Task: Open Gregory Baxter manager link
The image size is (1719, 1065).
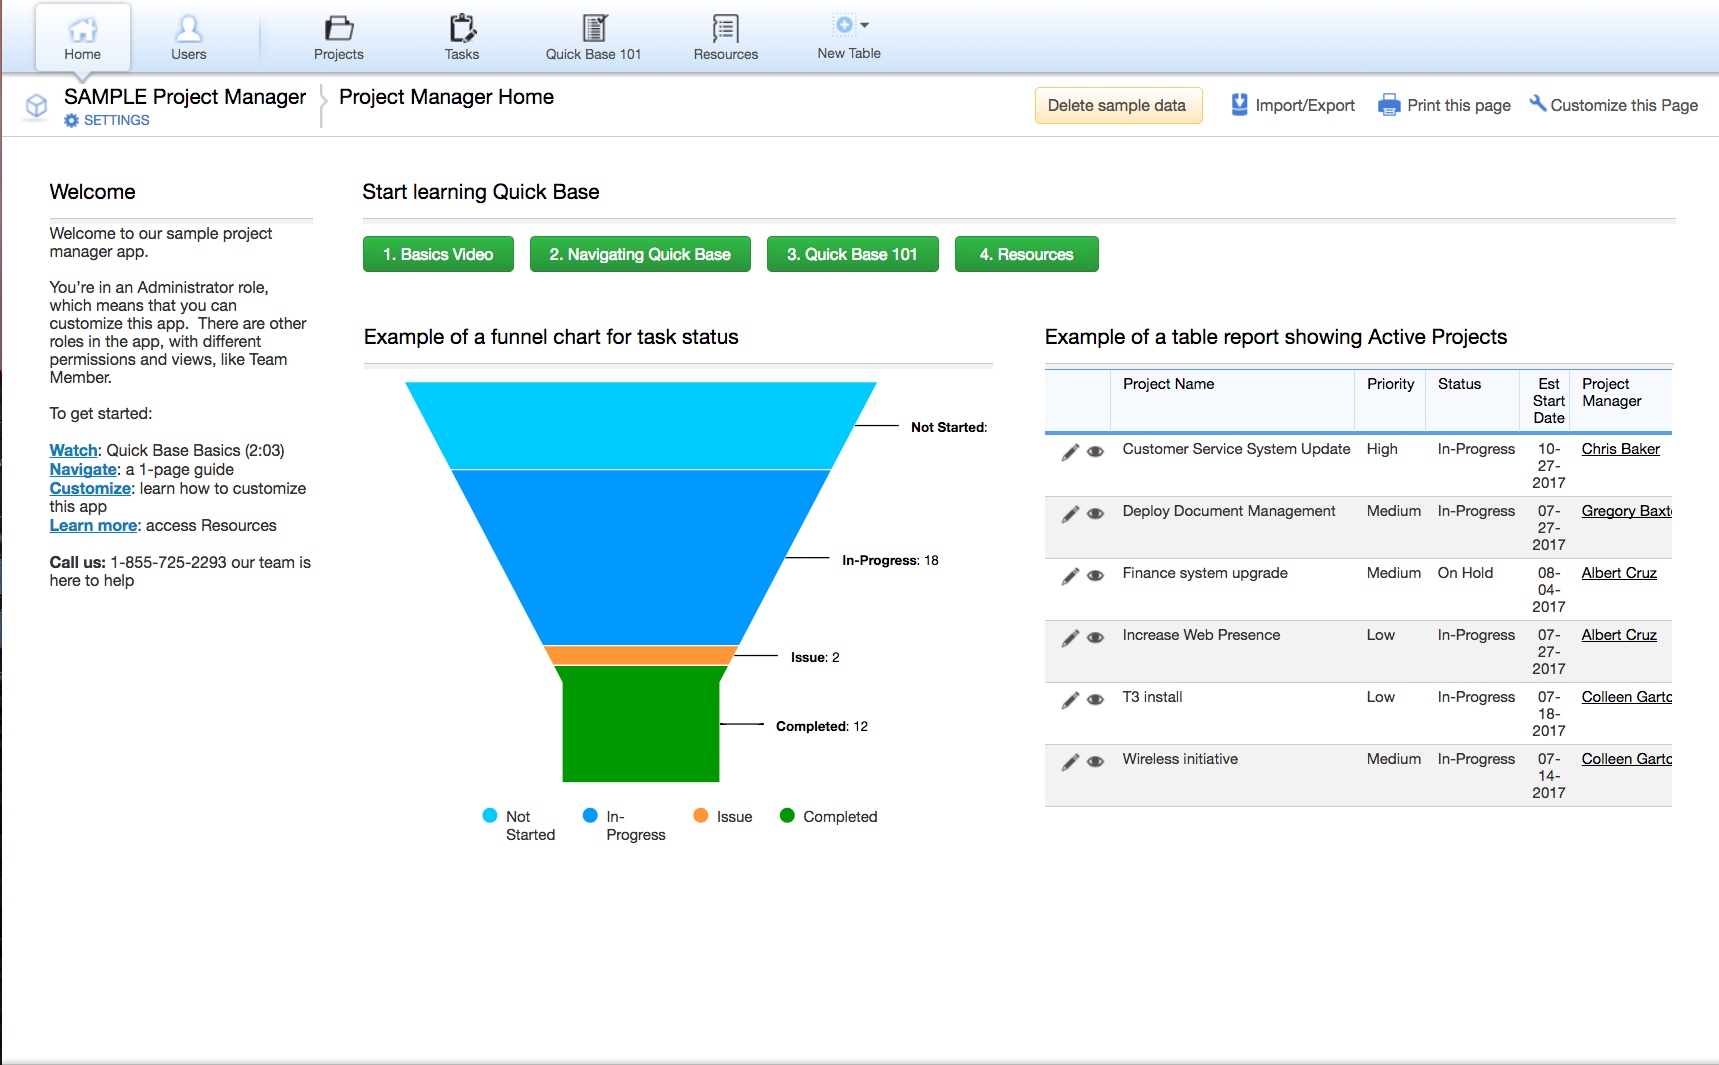Action: (x=1626, y=511)
